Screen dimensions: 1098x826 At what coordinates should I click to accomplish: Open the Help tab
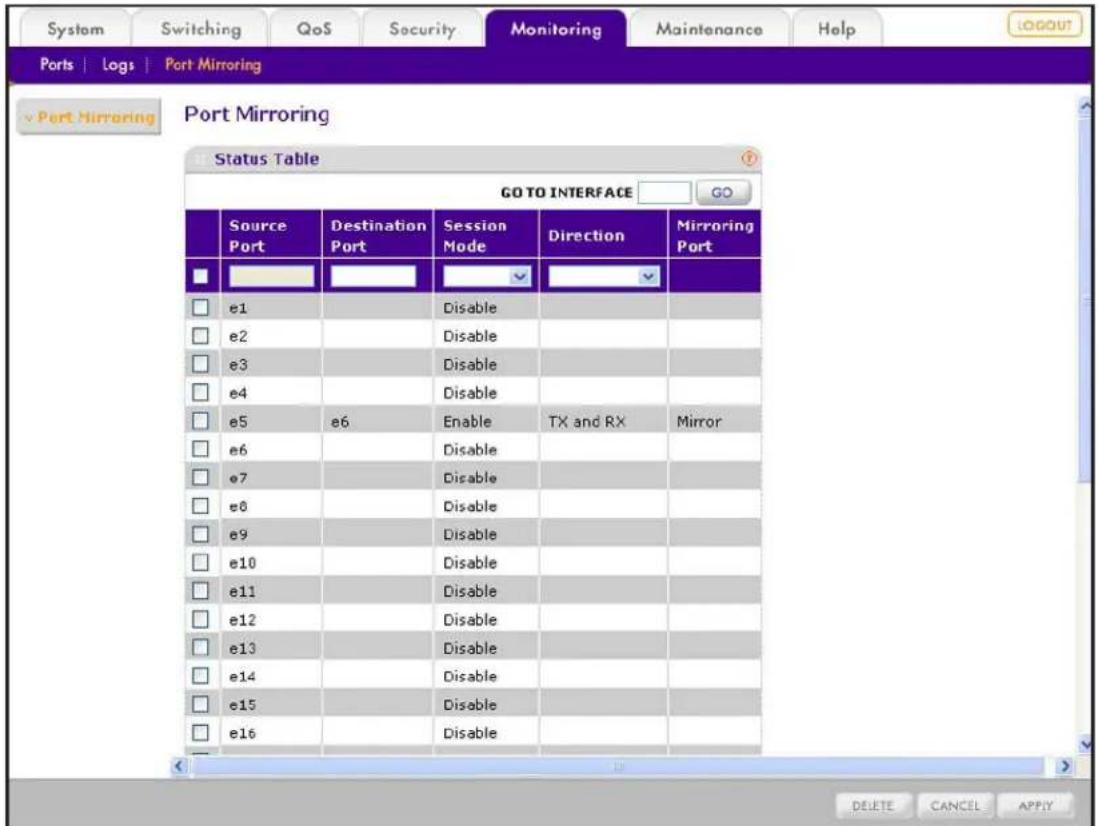[837, 29]
